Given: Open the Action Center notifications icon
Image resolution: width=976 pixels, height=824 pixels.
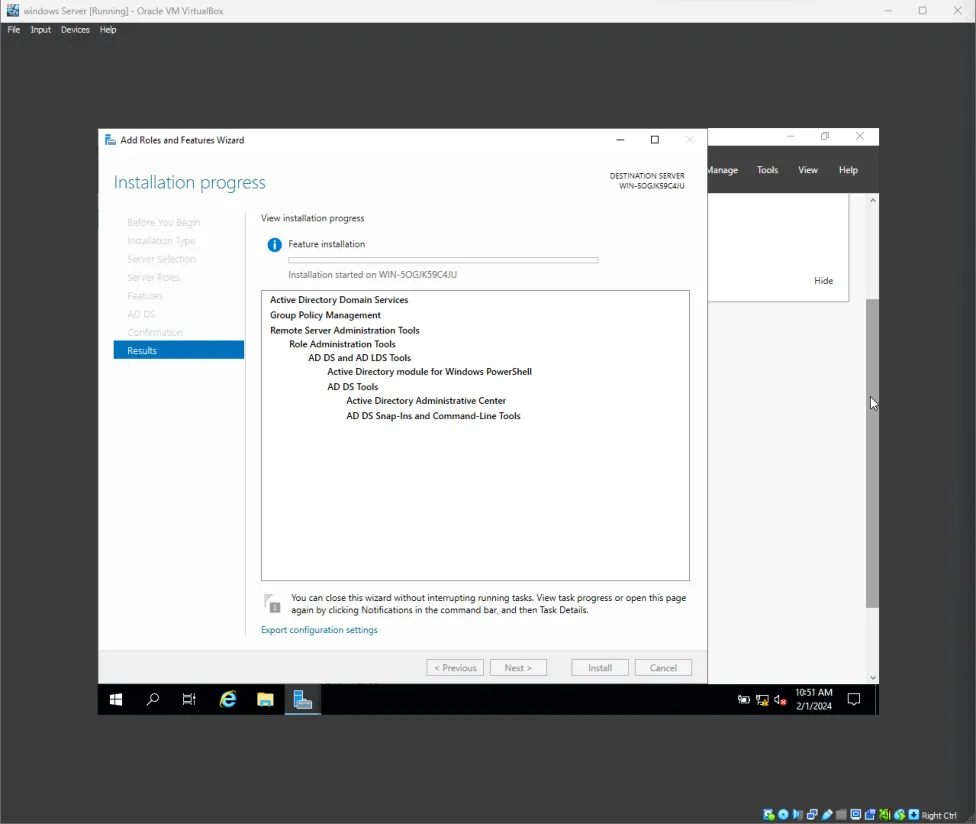Looking at the screenshot, I should tap(854, 700).
